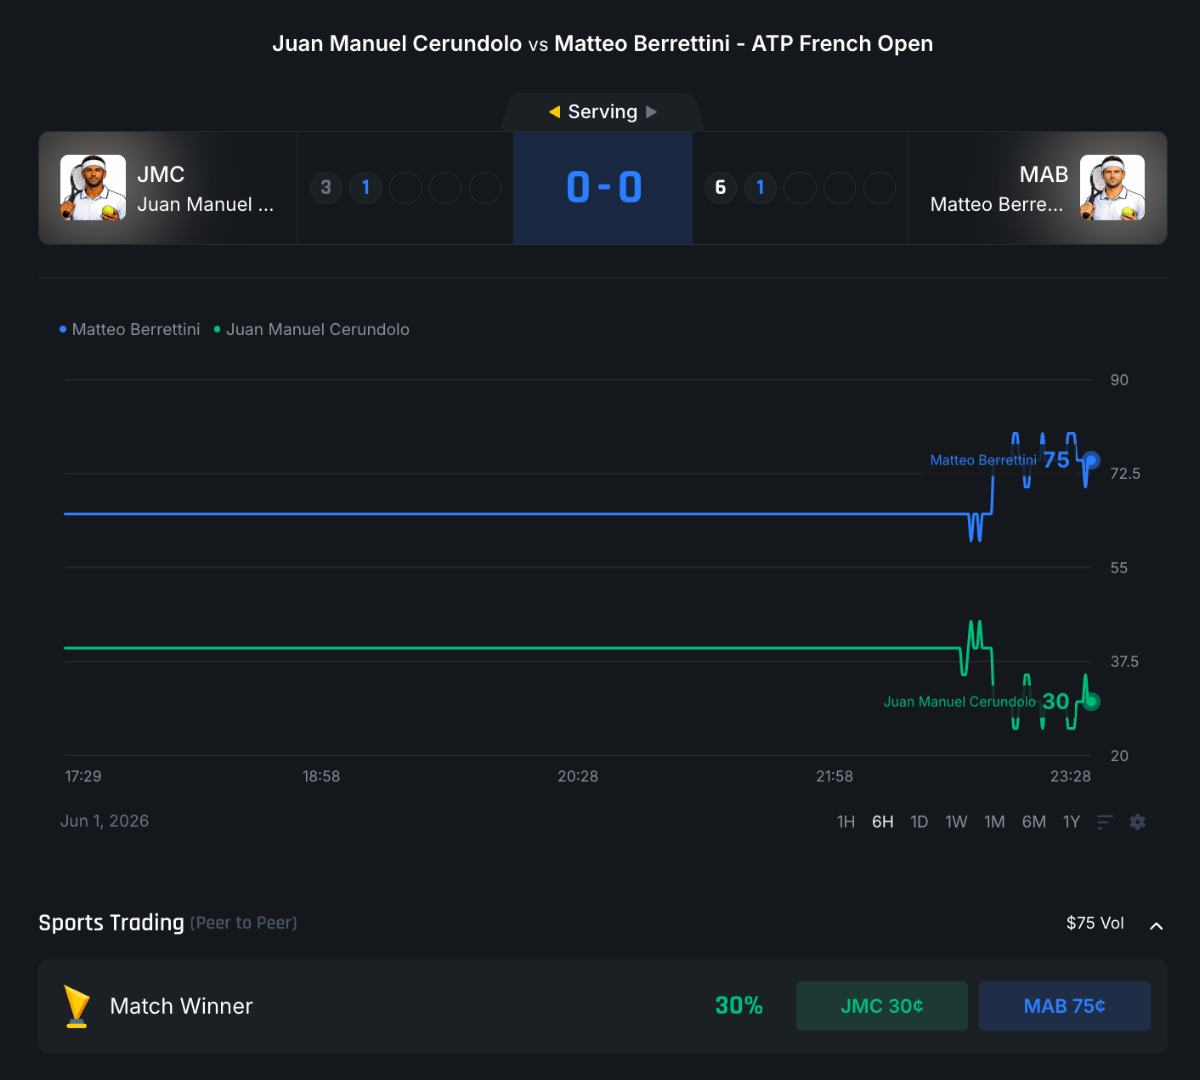Click the right gray serving arrow

[652, 112]
